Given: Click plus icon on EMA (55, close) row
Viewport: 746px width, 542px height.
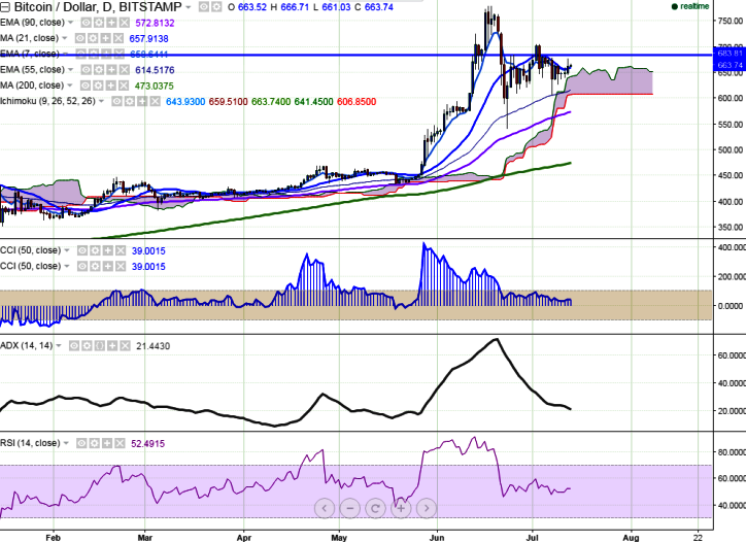Looking at the screenshot, I should (111, 70).
